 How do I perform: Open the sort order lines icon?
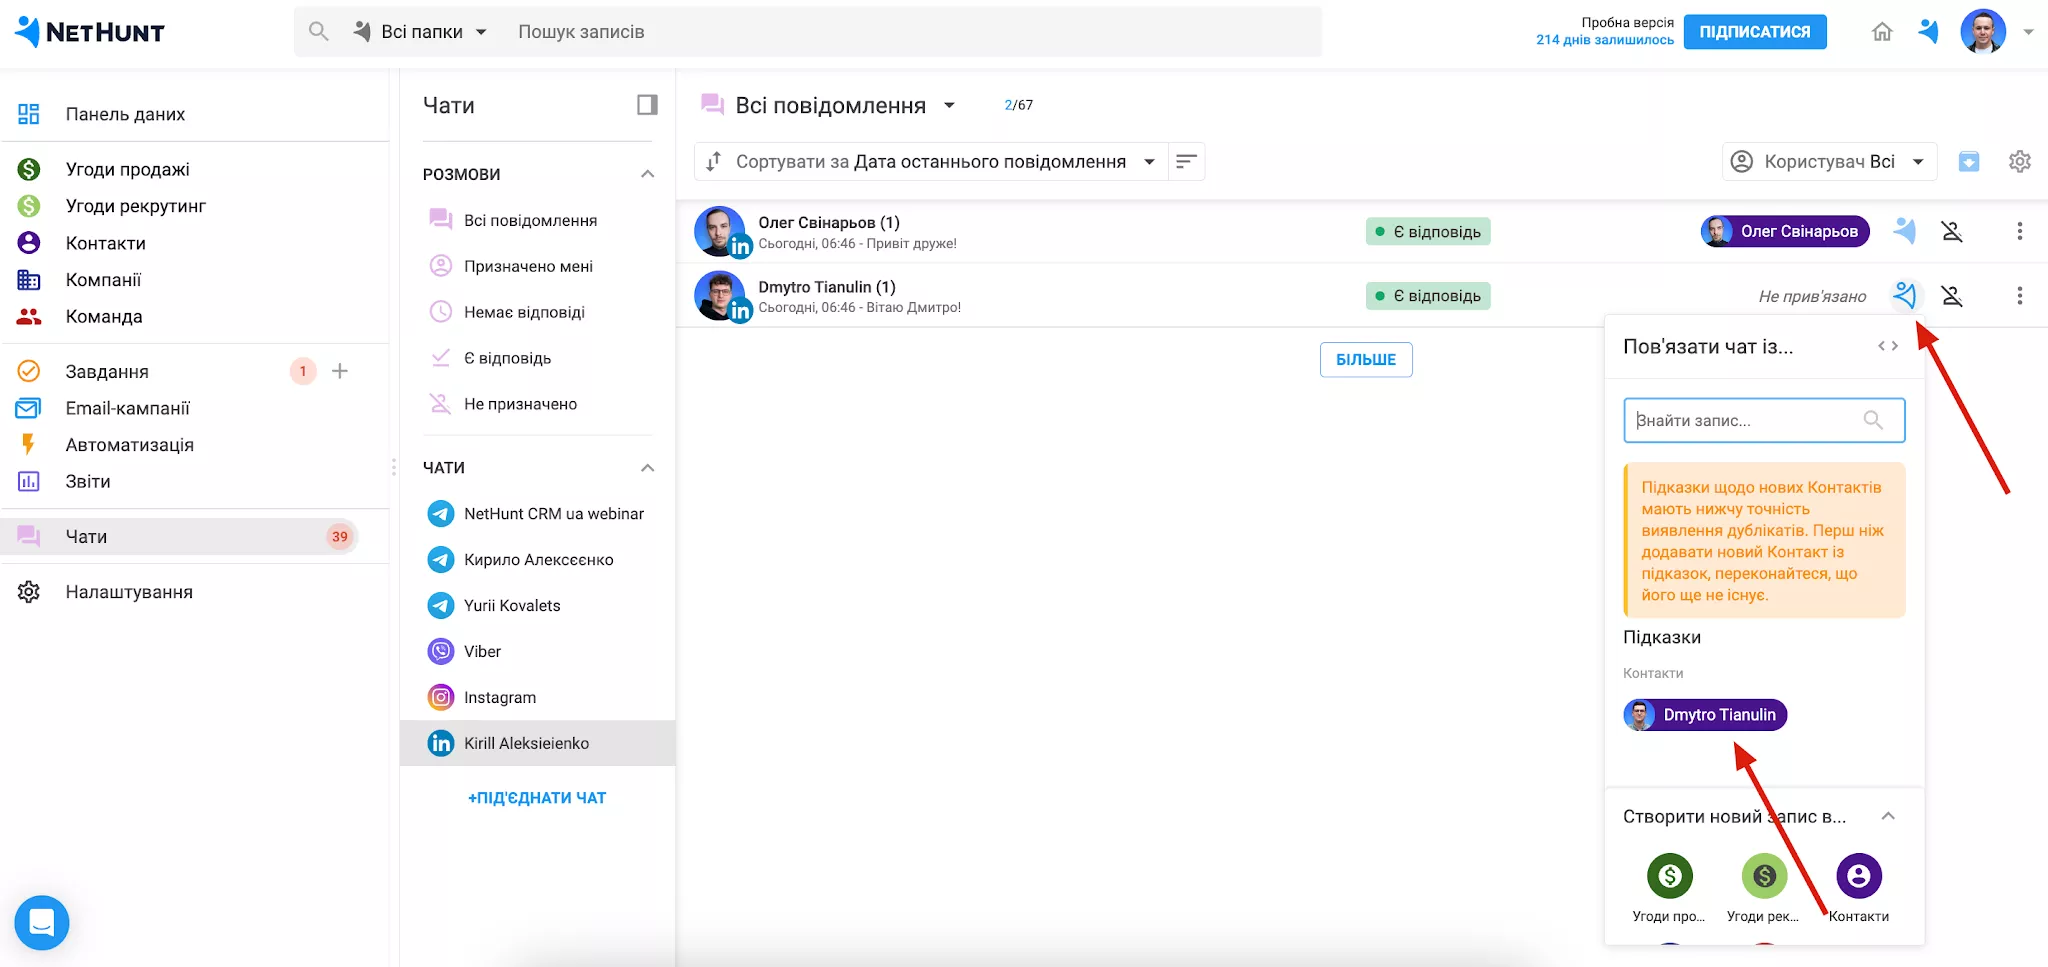tap(1186, 161)
